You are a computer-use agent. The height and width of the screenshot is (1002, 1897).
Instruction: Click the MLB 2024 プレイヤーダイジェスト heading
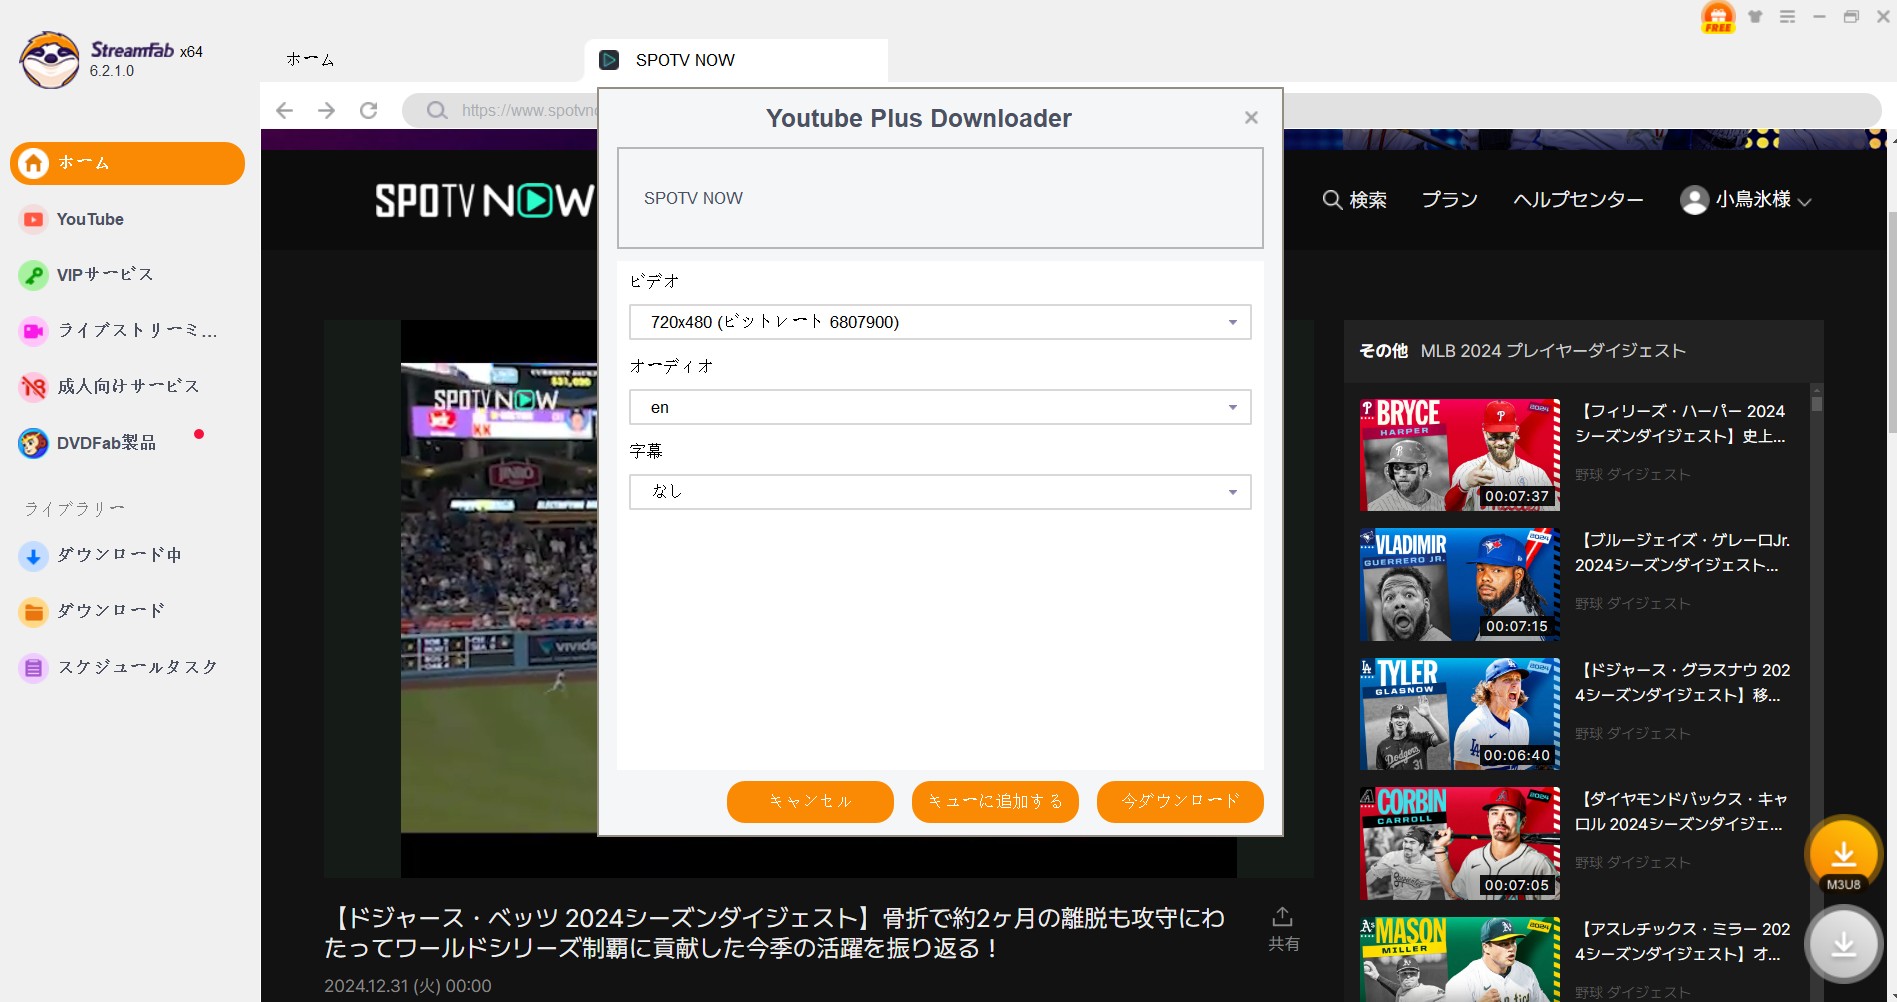[1553, 351]
